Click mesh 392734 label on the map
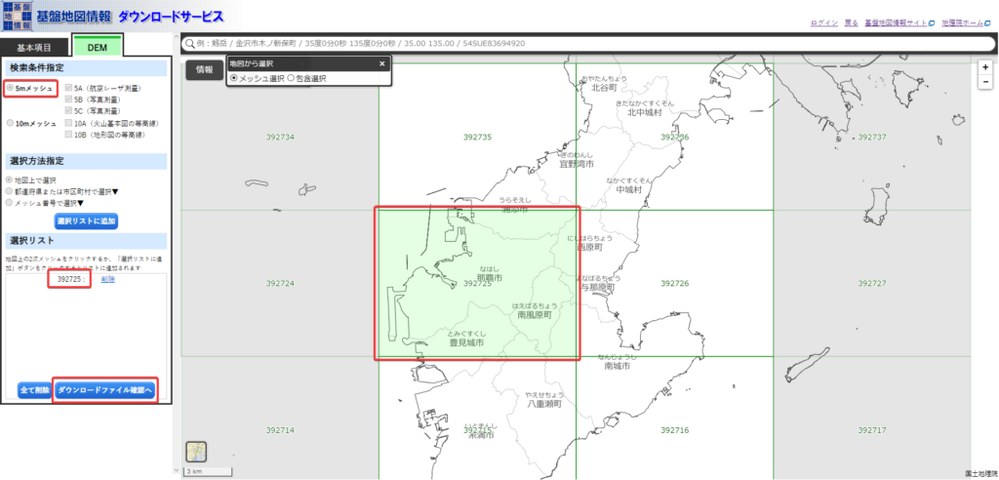This screenshot has height=480, width=999. coord(280,137)
